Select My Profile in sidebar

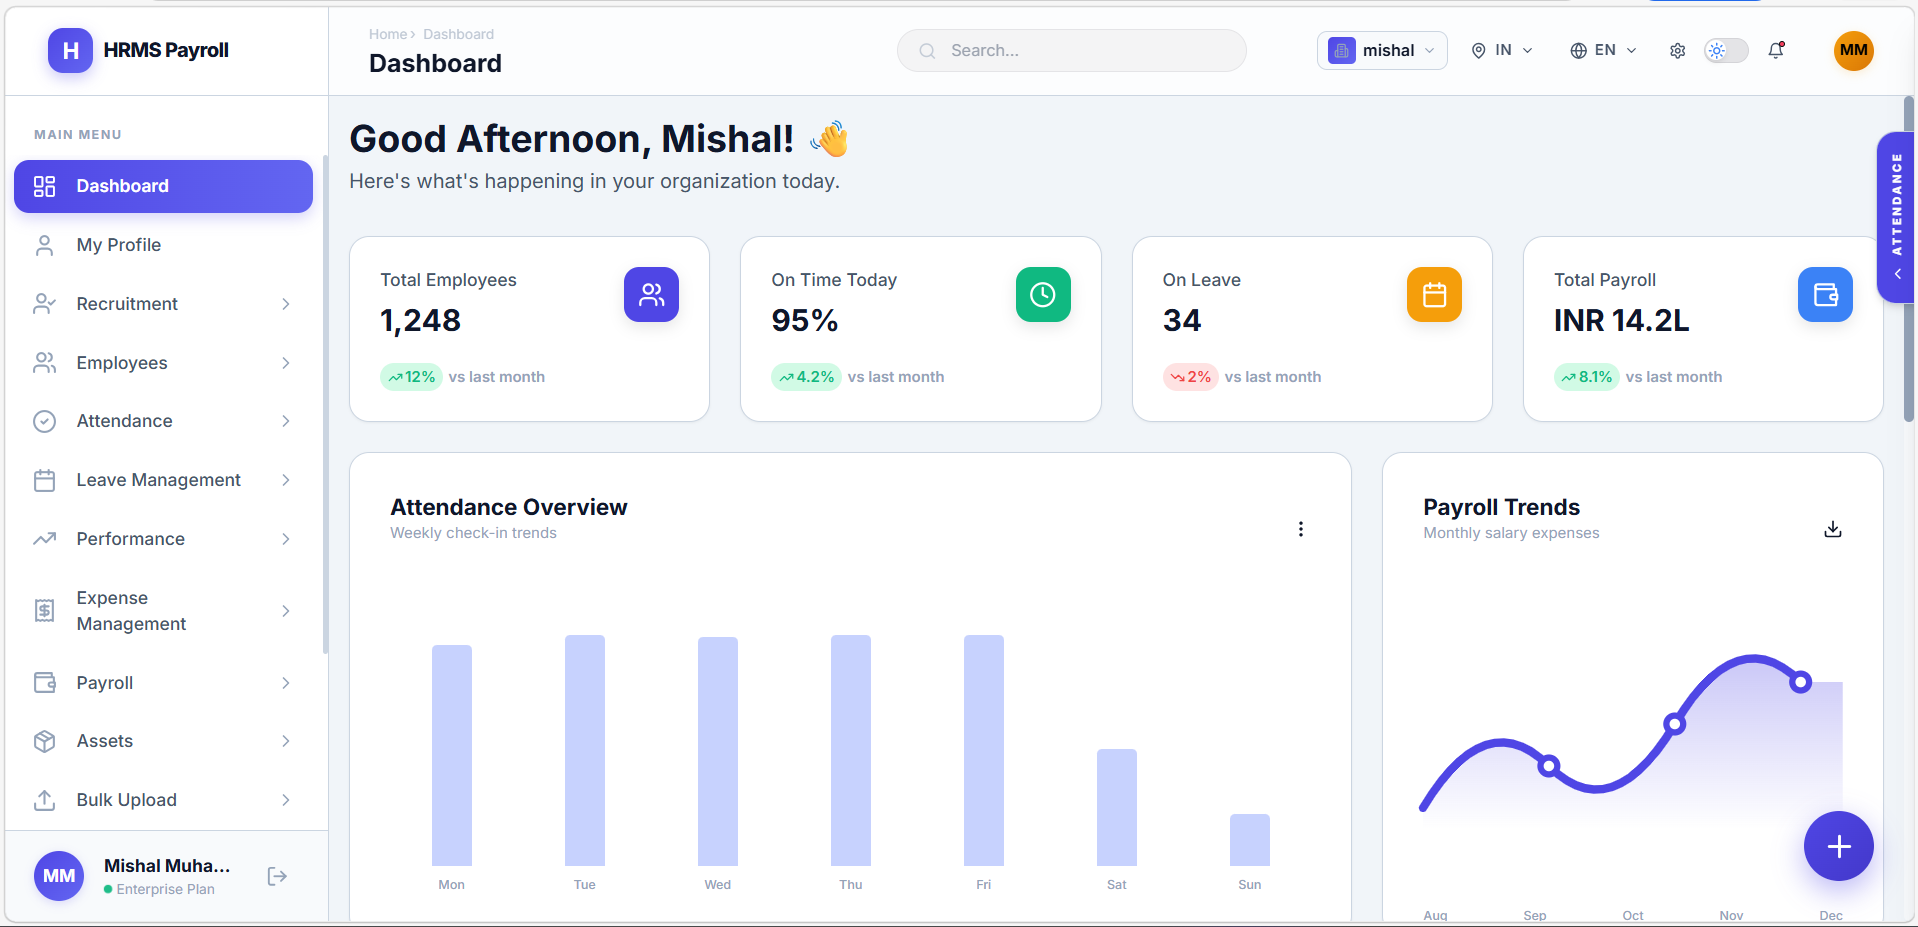118,245
